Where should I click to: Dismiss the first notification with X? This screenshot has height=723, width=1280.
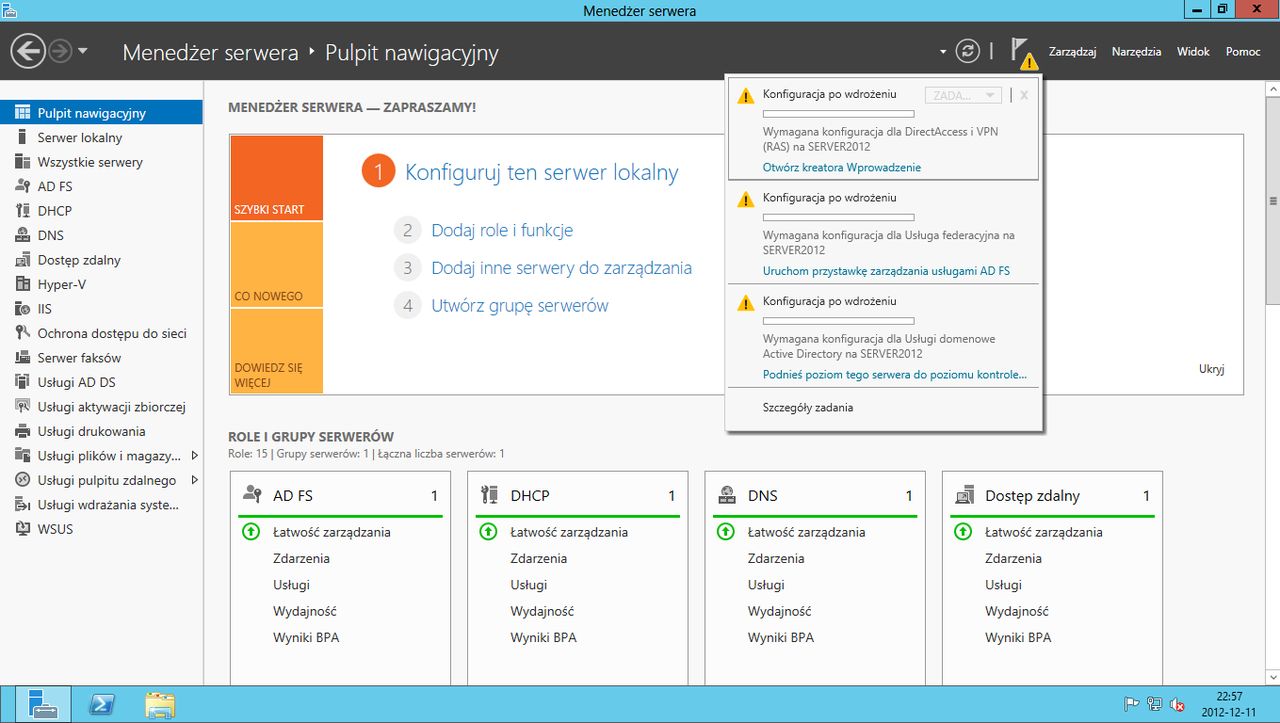[x=1024, y=95]
